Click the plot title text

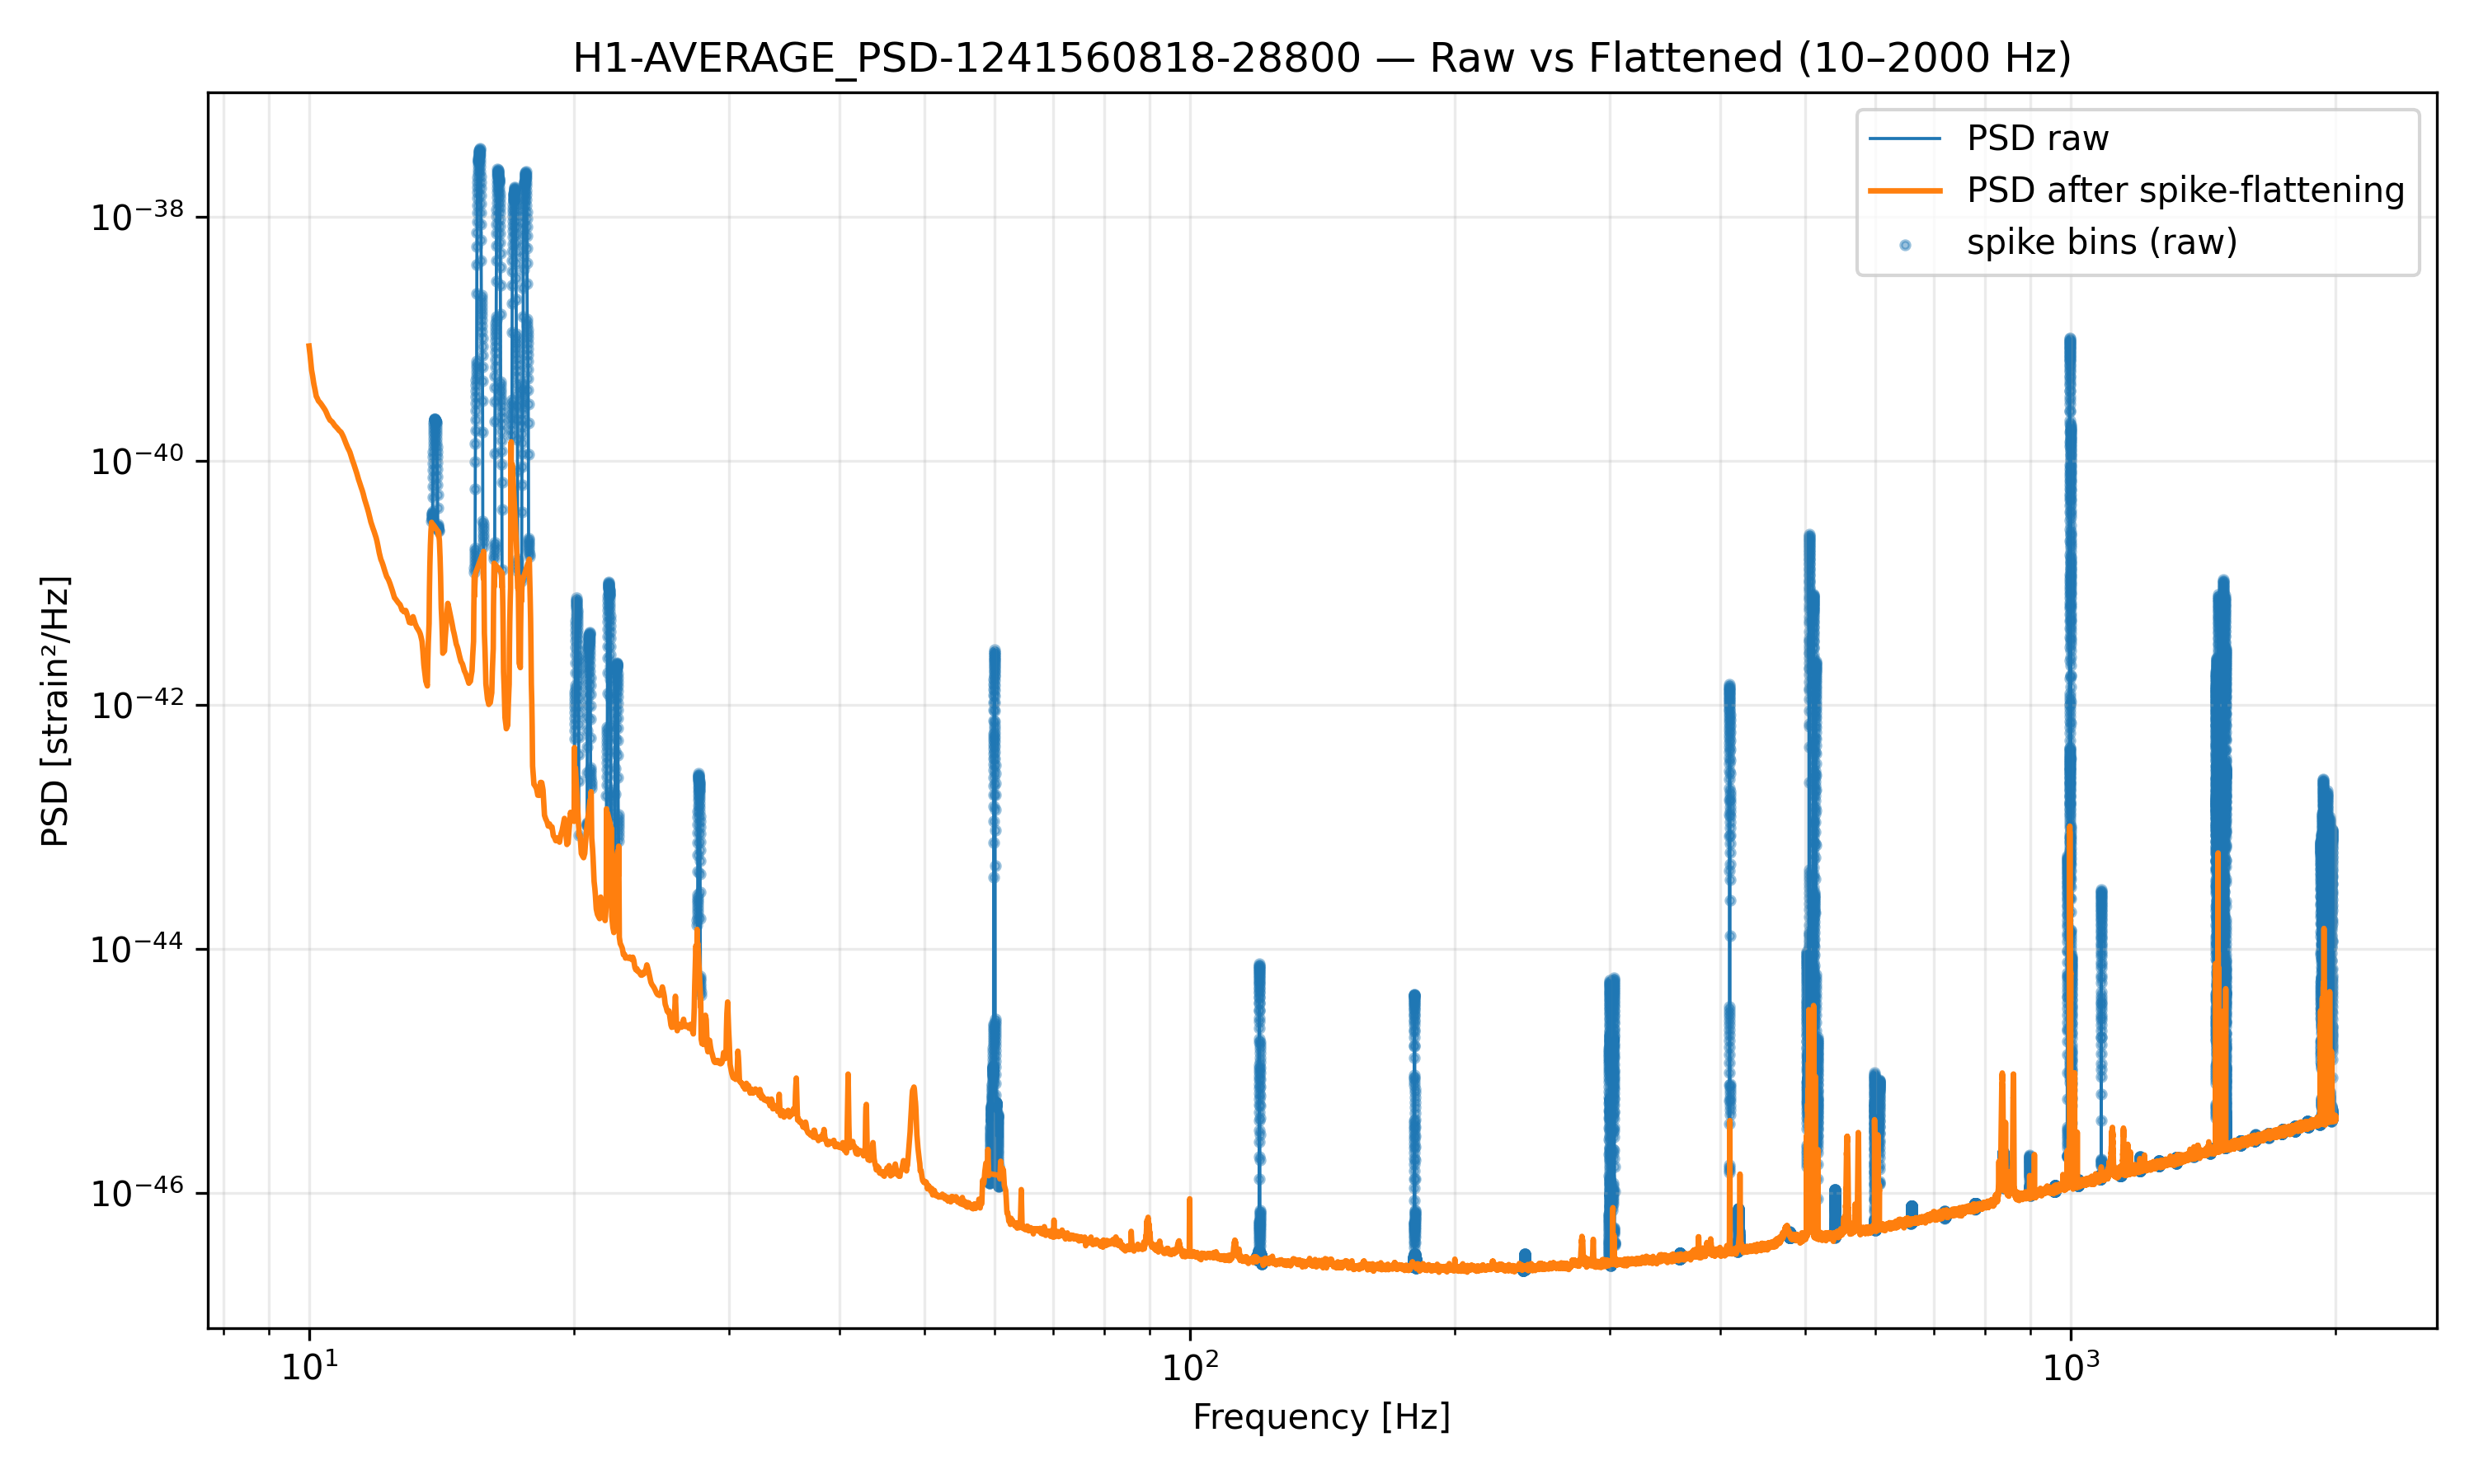pos(1321,58)
